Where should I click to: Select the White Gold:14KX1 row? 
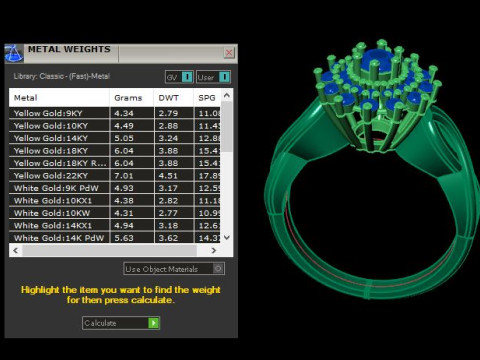115,225
